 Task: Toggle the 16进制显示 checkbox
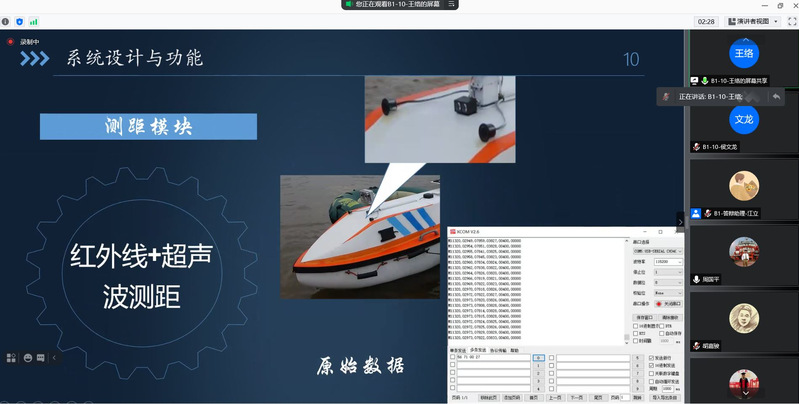tap(635, 326)
